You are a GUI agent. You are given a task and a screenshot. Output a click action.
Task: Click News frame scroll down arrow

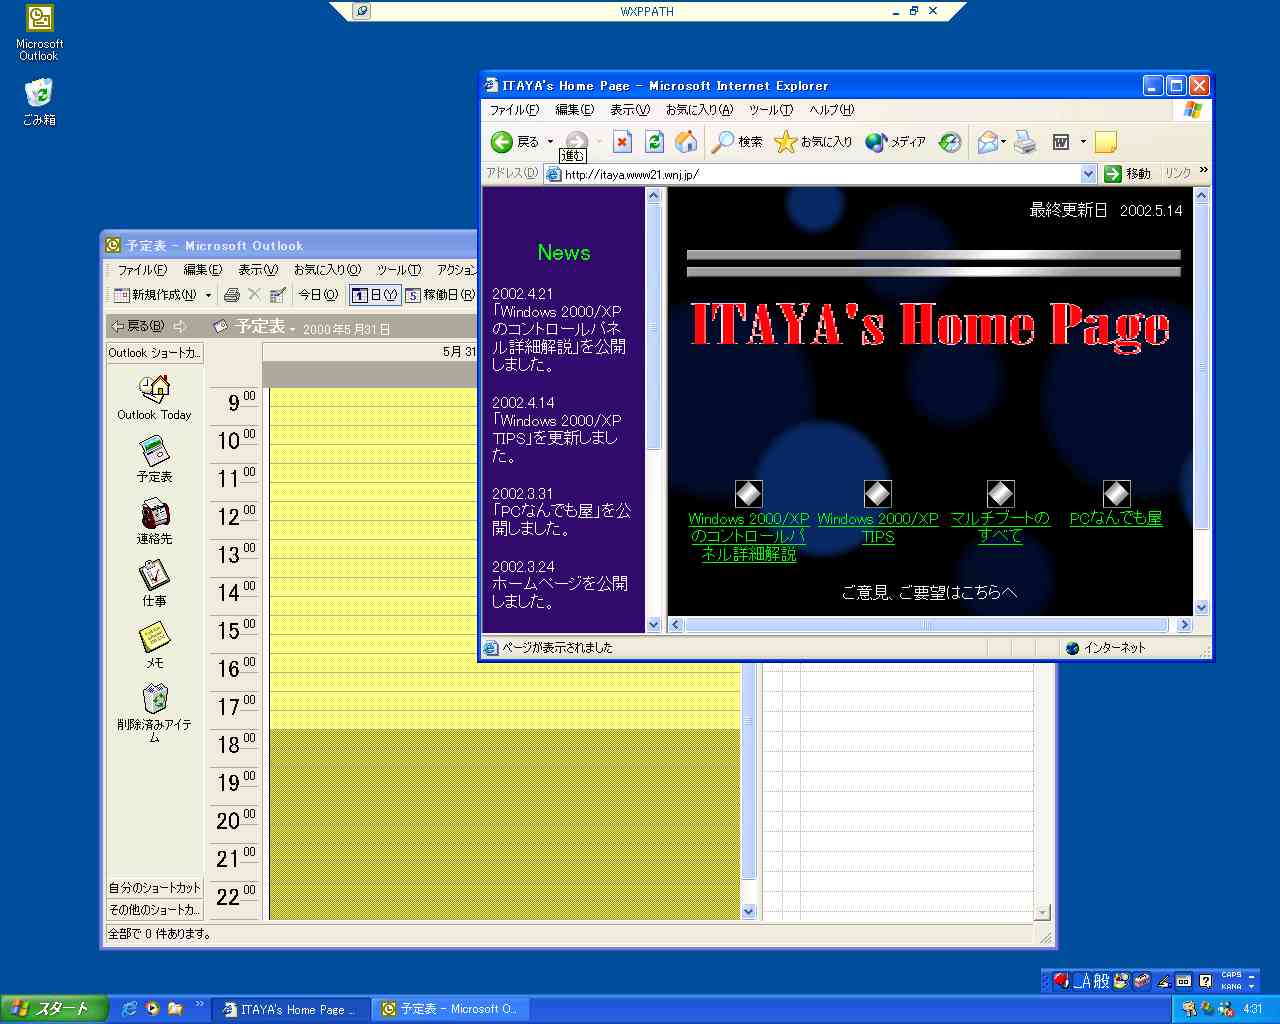pyautogui.click(x=654, y=624)
